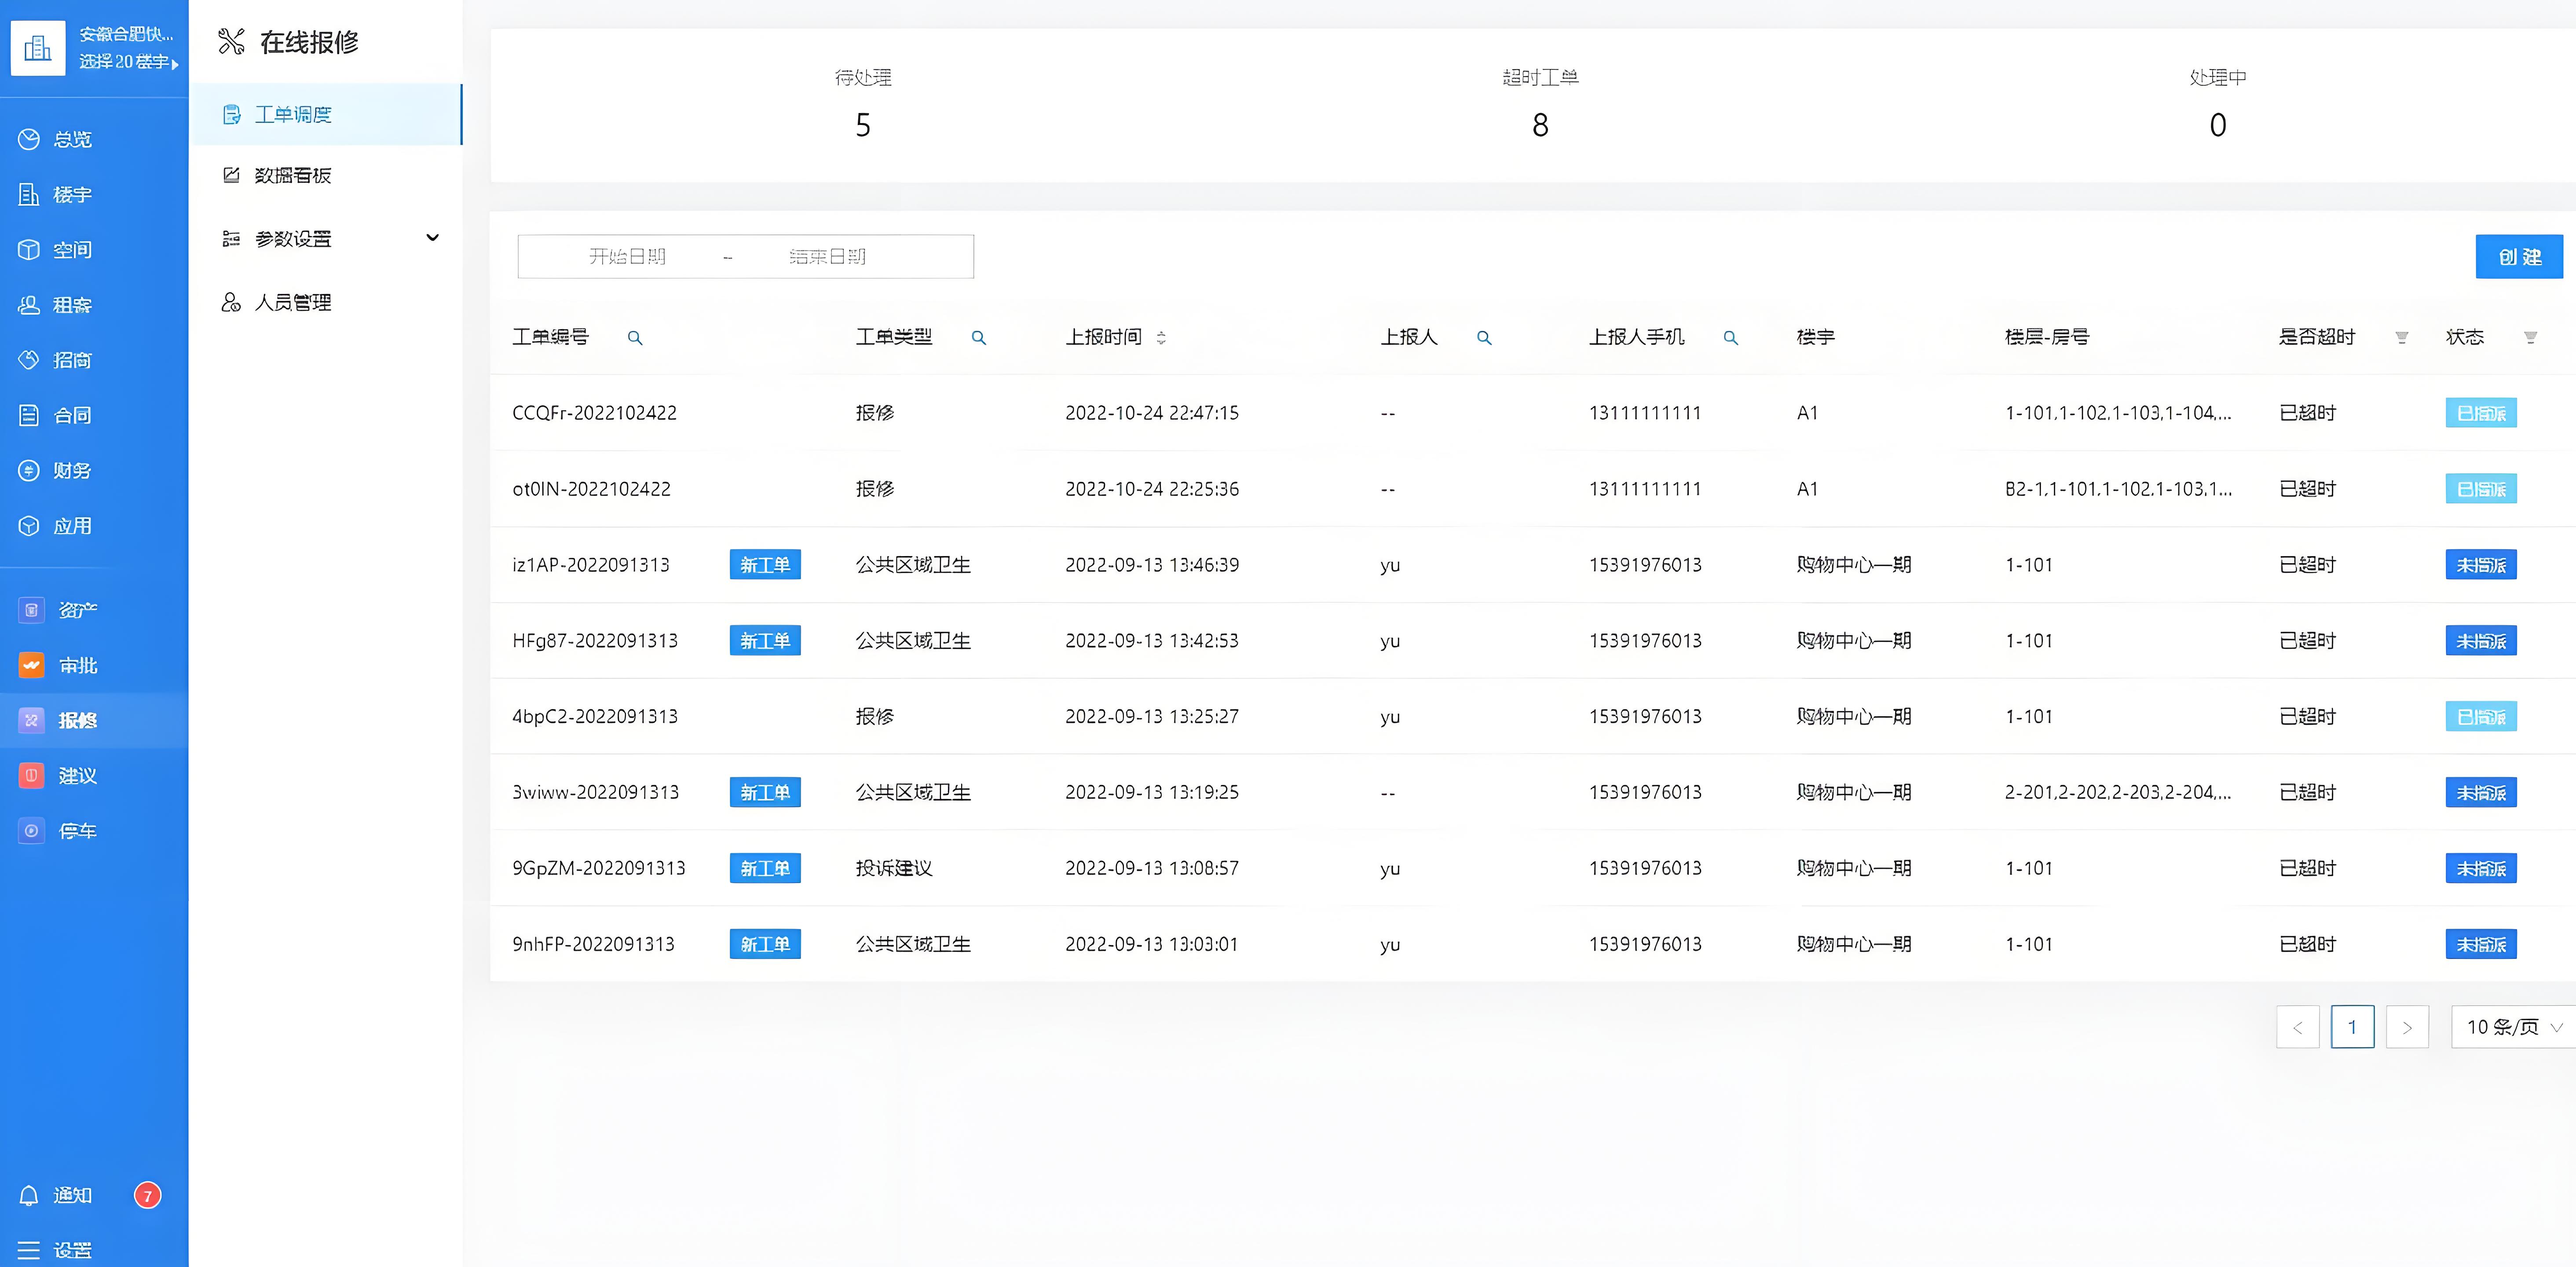
Task: Open the 财务 finance icon
Action: coord(29,470)
